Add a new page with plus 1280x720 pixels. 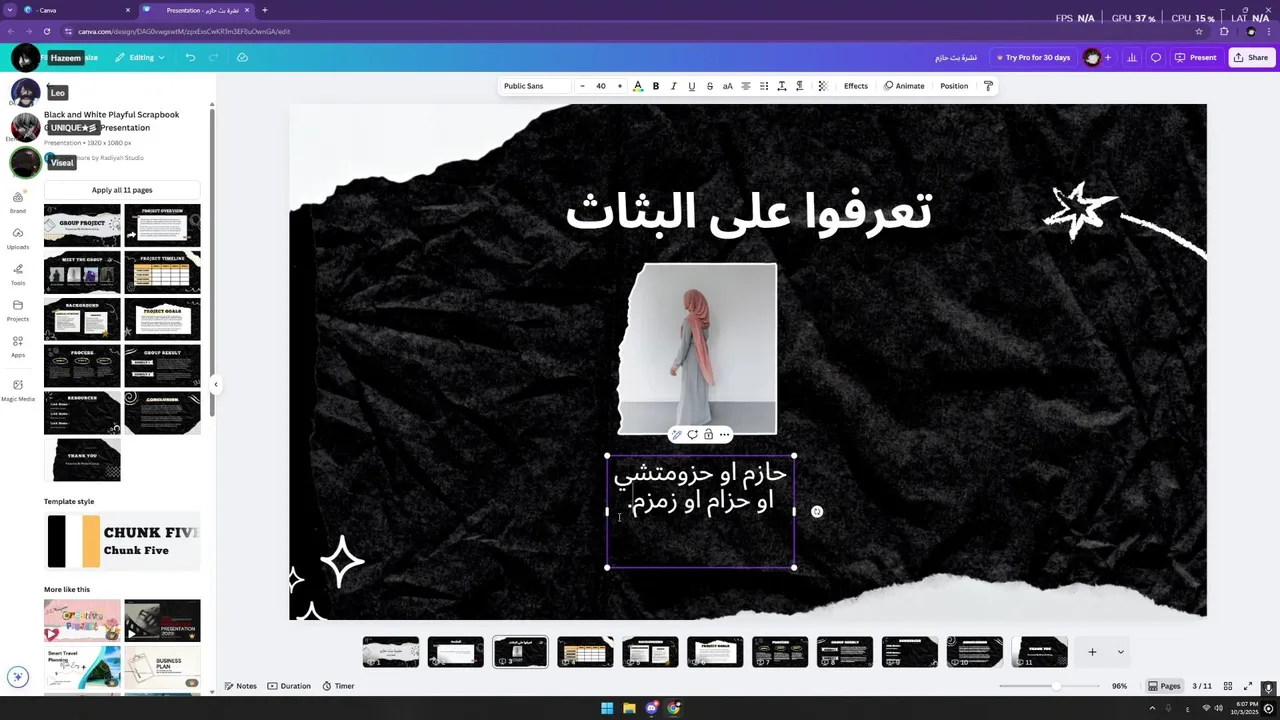(x=1092, y=652)
